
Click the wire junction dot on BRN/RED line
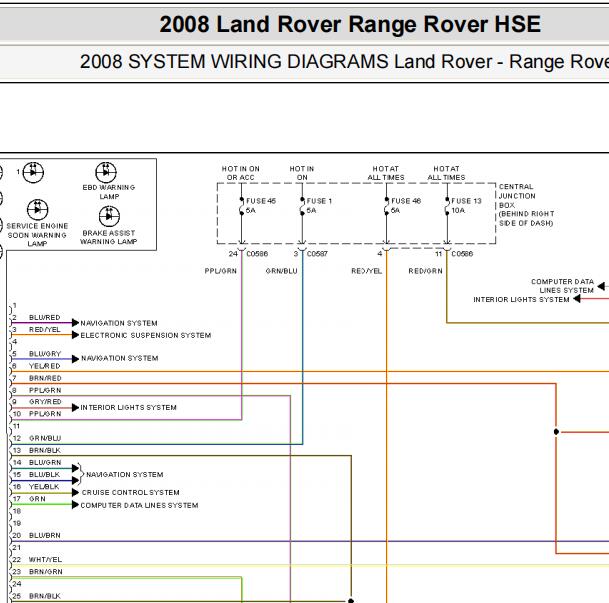tap(556, 432)
